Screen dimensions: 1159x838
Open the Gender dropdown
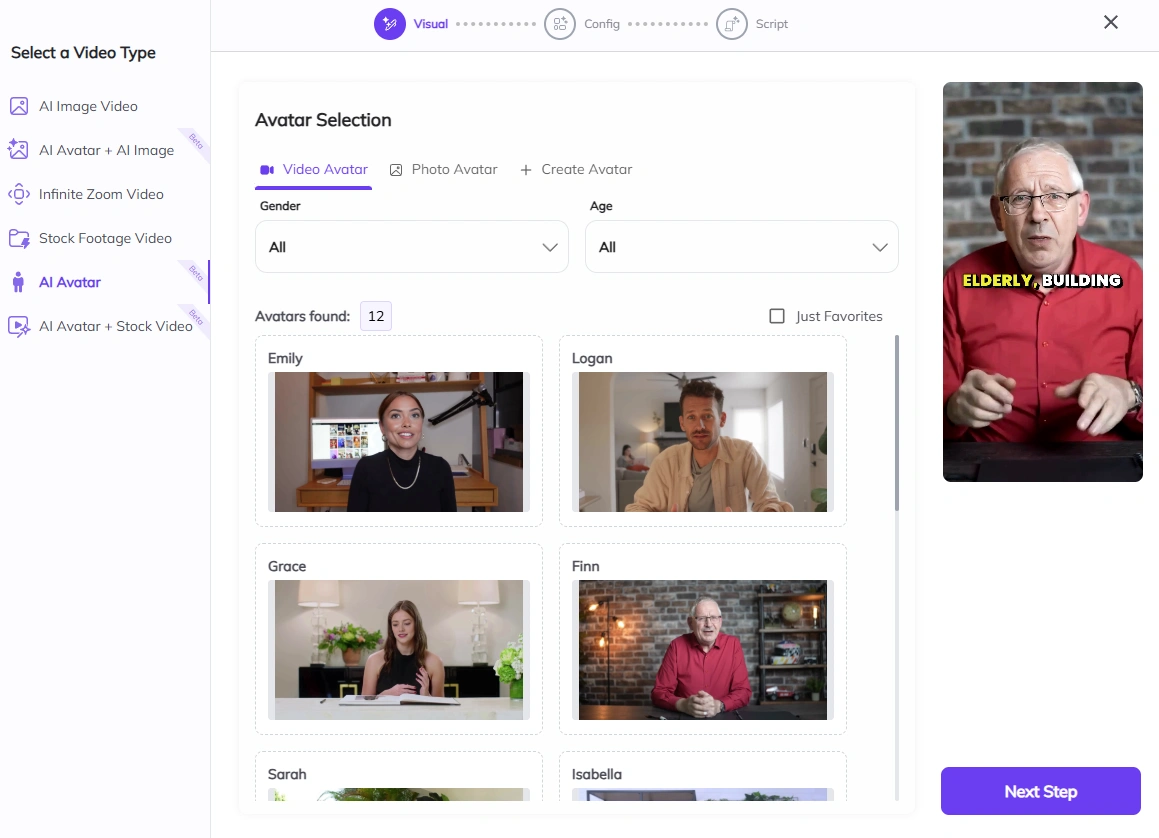[412, 247]
